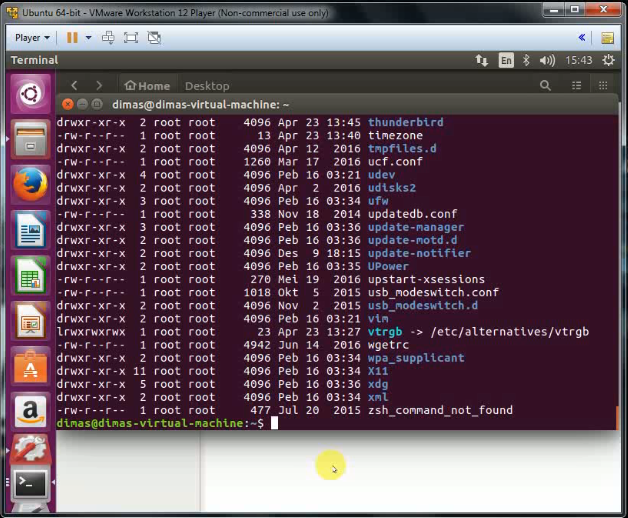Switch to Unity mode in VMware

pos(154,38)
